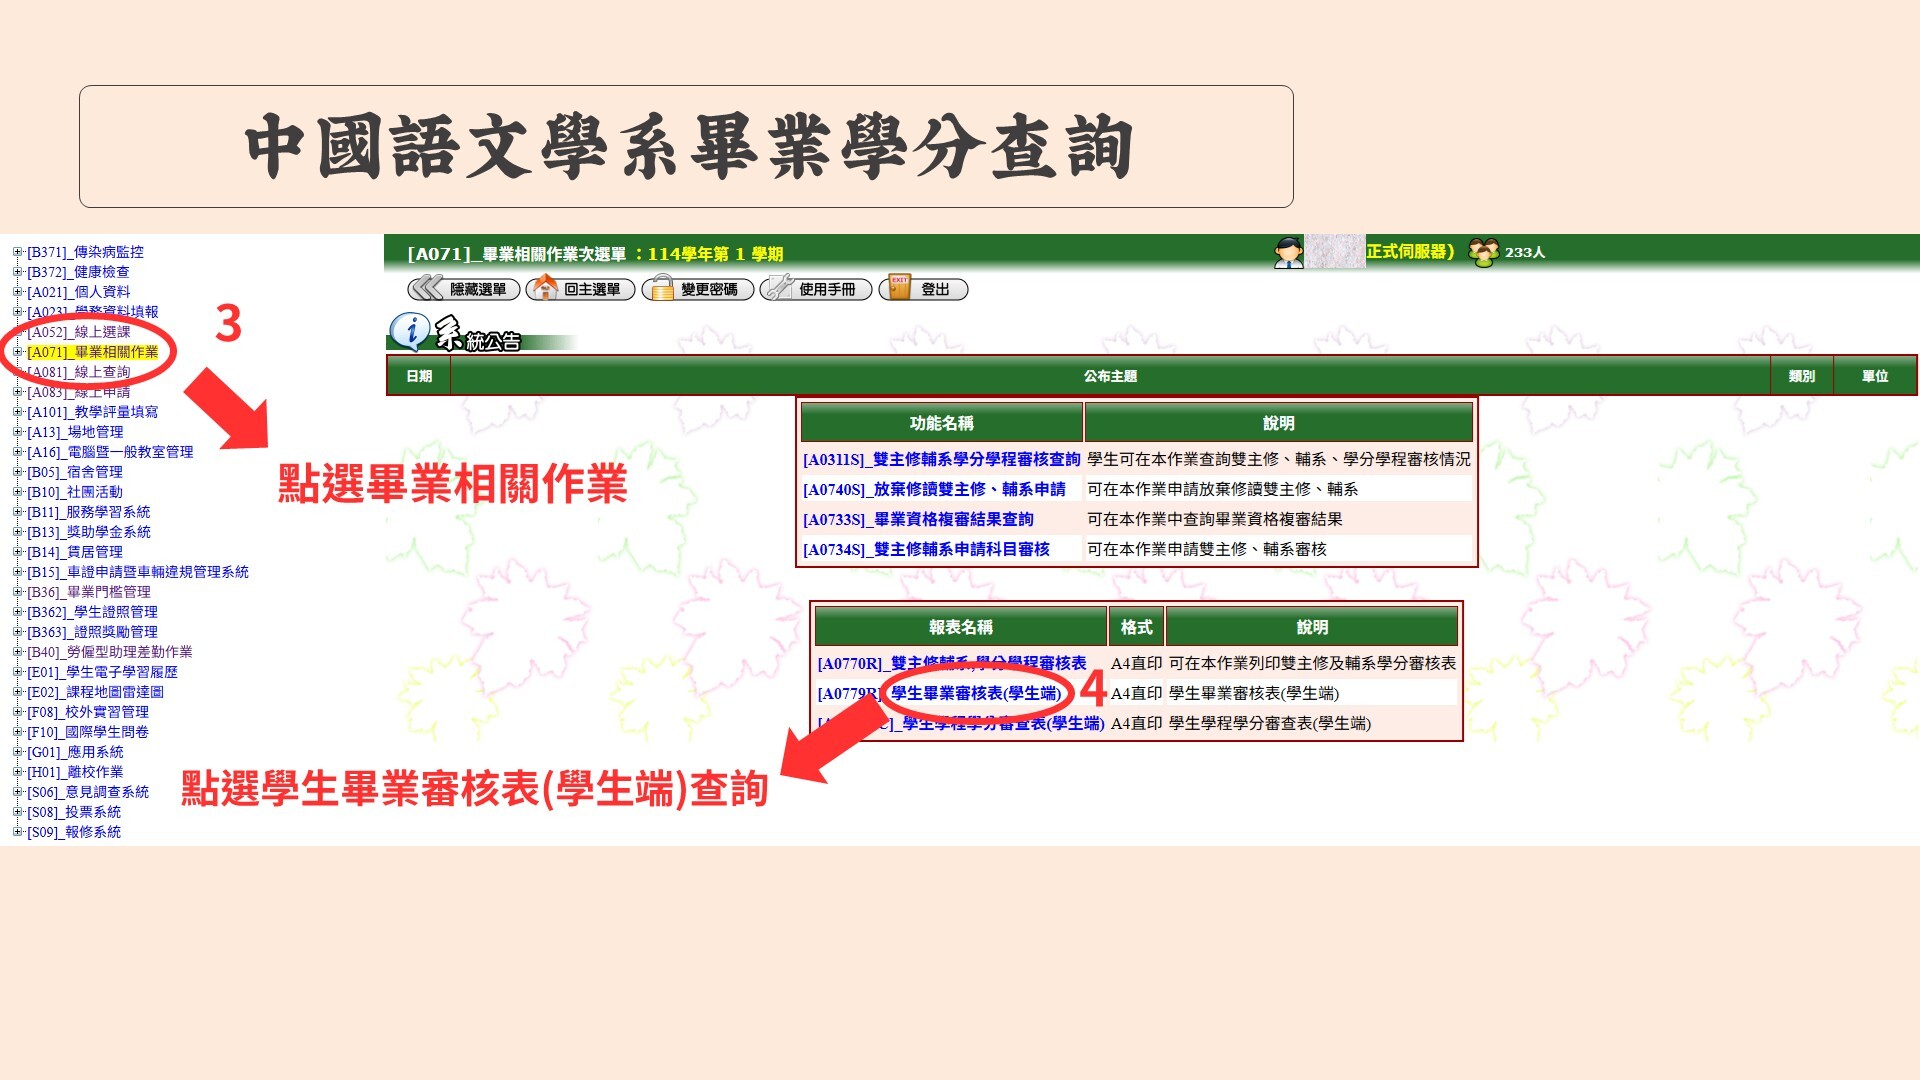This screenshot has height=1080, width=1920.
Task: Click the double-arrow 隱藏選單 icon
Action: pos(424,289)
